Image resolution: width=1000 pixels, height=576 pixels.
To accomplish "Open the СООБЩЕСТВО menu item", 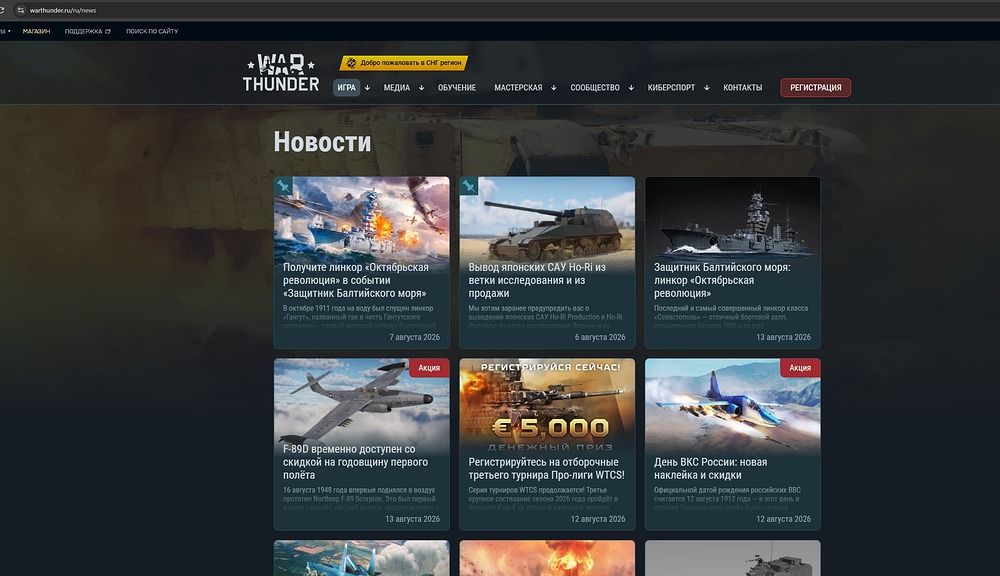I will 595,87.
